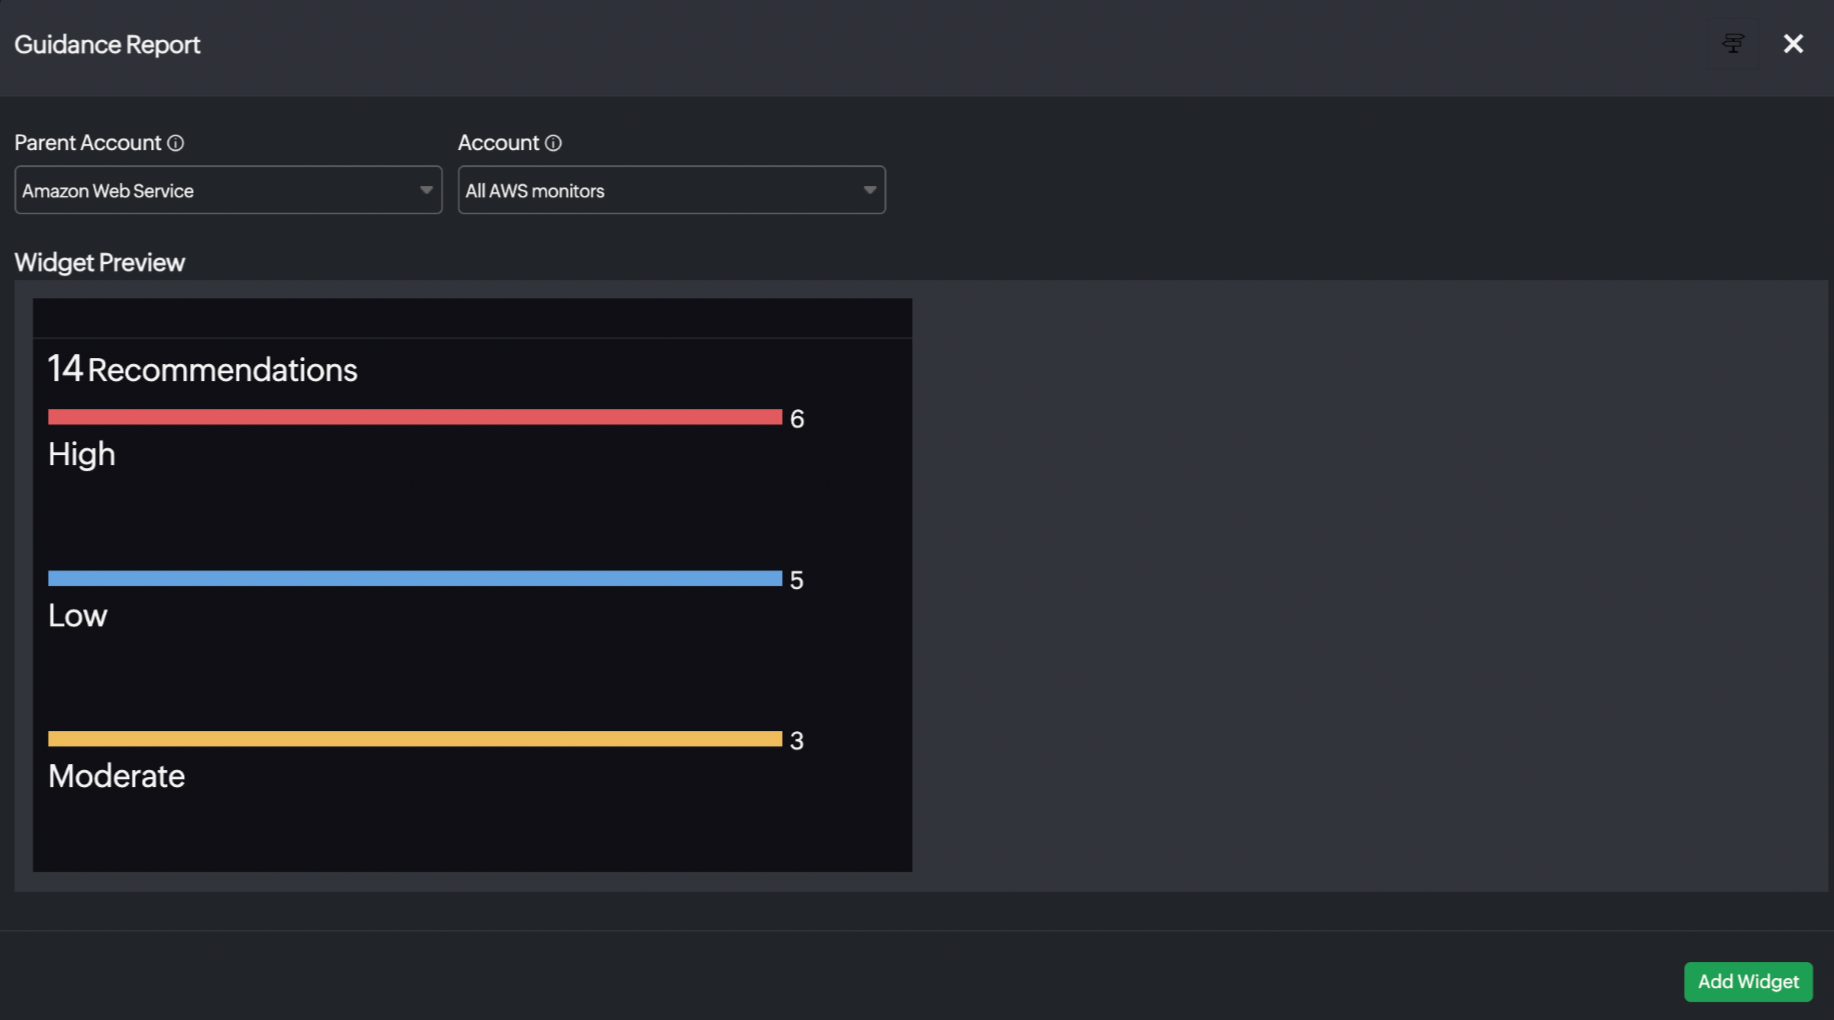Close the Guidance Report dialog
Screen dimensions: 1834x1020
1793,44
